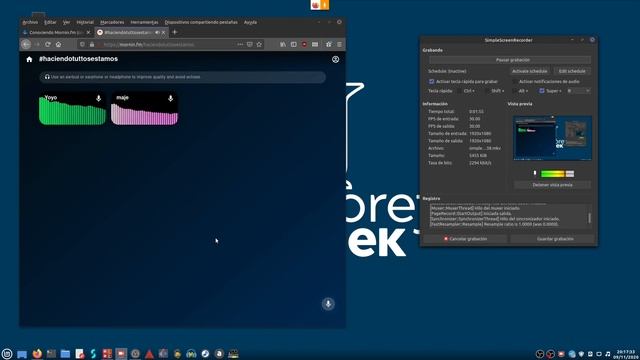Open the music note tray icon
Image resolution: width=640 pixels, height=360 pixels.
point(608,354)
